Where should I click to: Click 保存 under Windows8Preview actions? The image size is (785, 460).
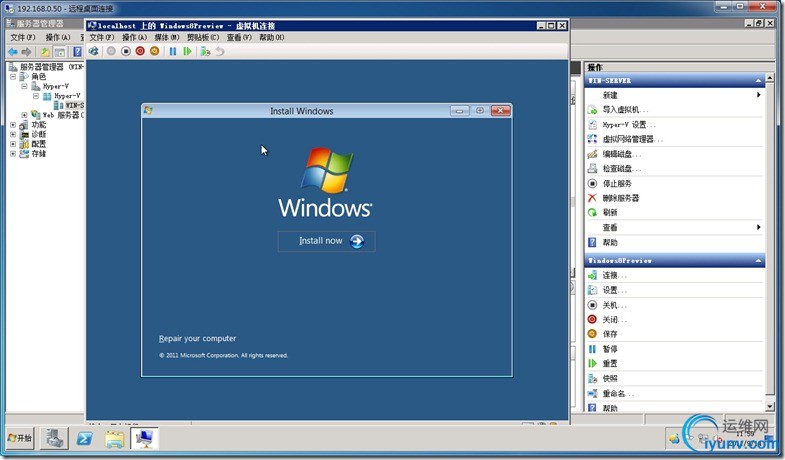pos(609,334)
